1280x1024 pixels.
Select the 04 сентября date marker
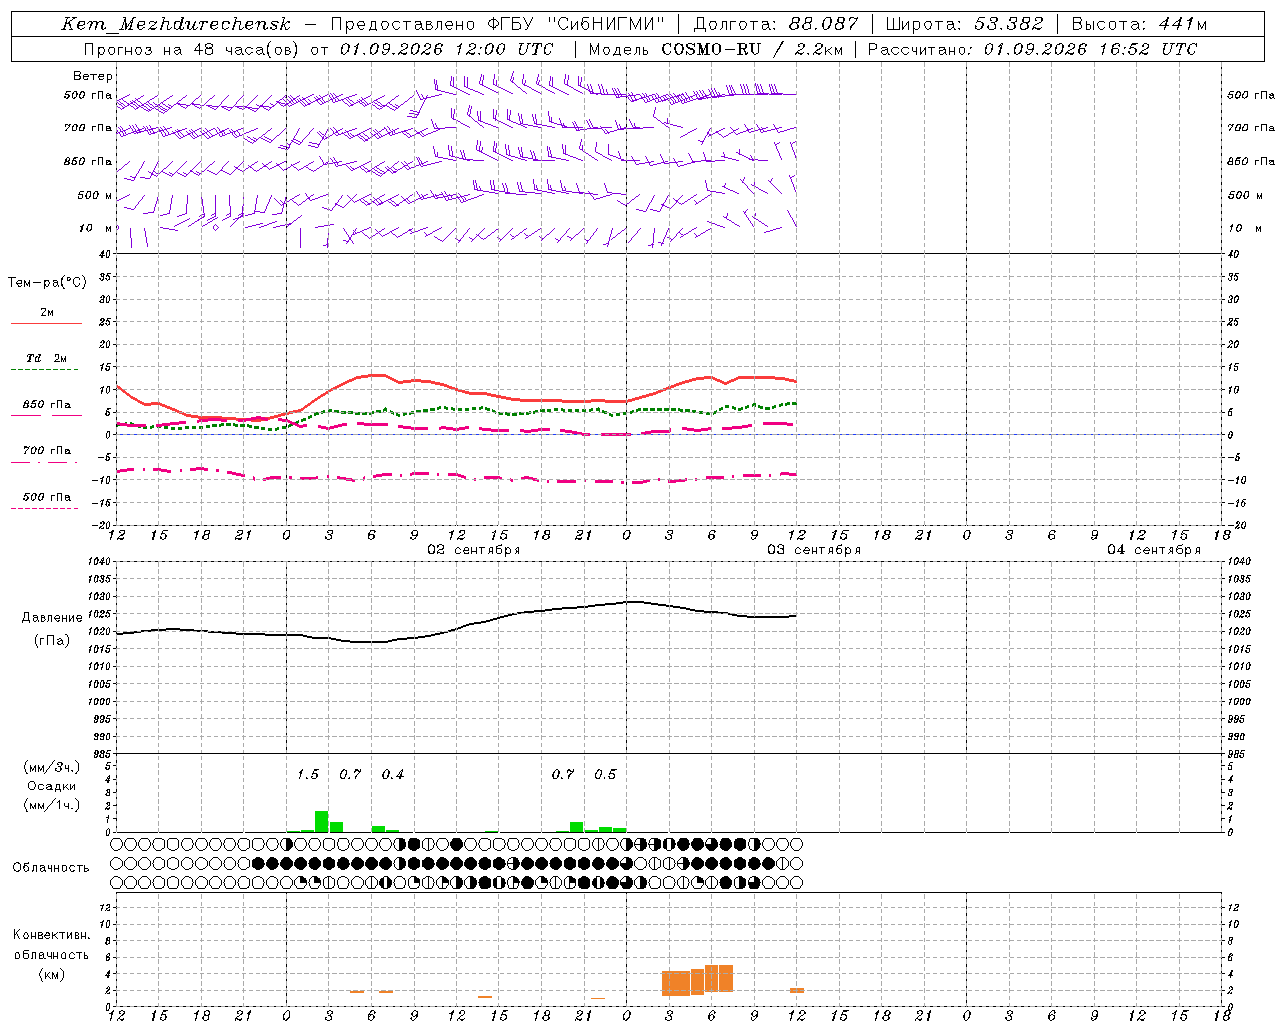click(1154, 550)
